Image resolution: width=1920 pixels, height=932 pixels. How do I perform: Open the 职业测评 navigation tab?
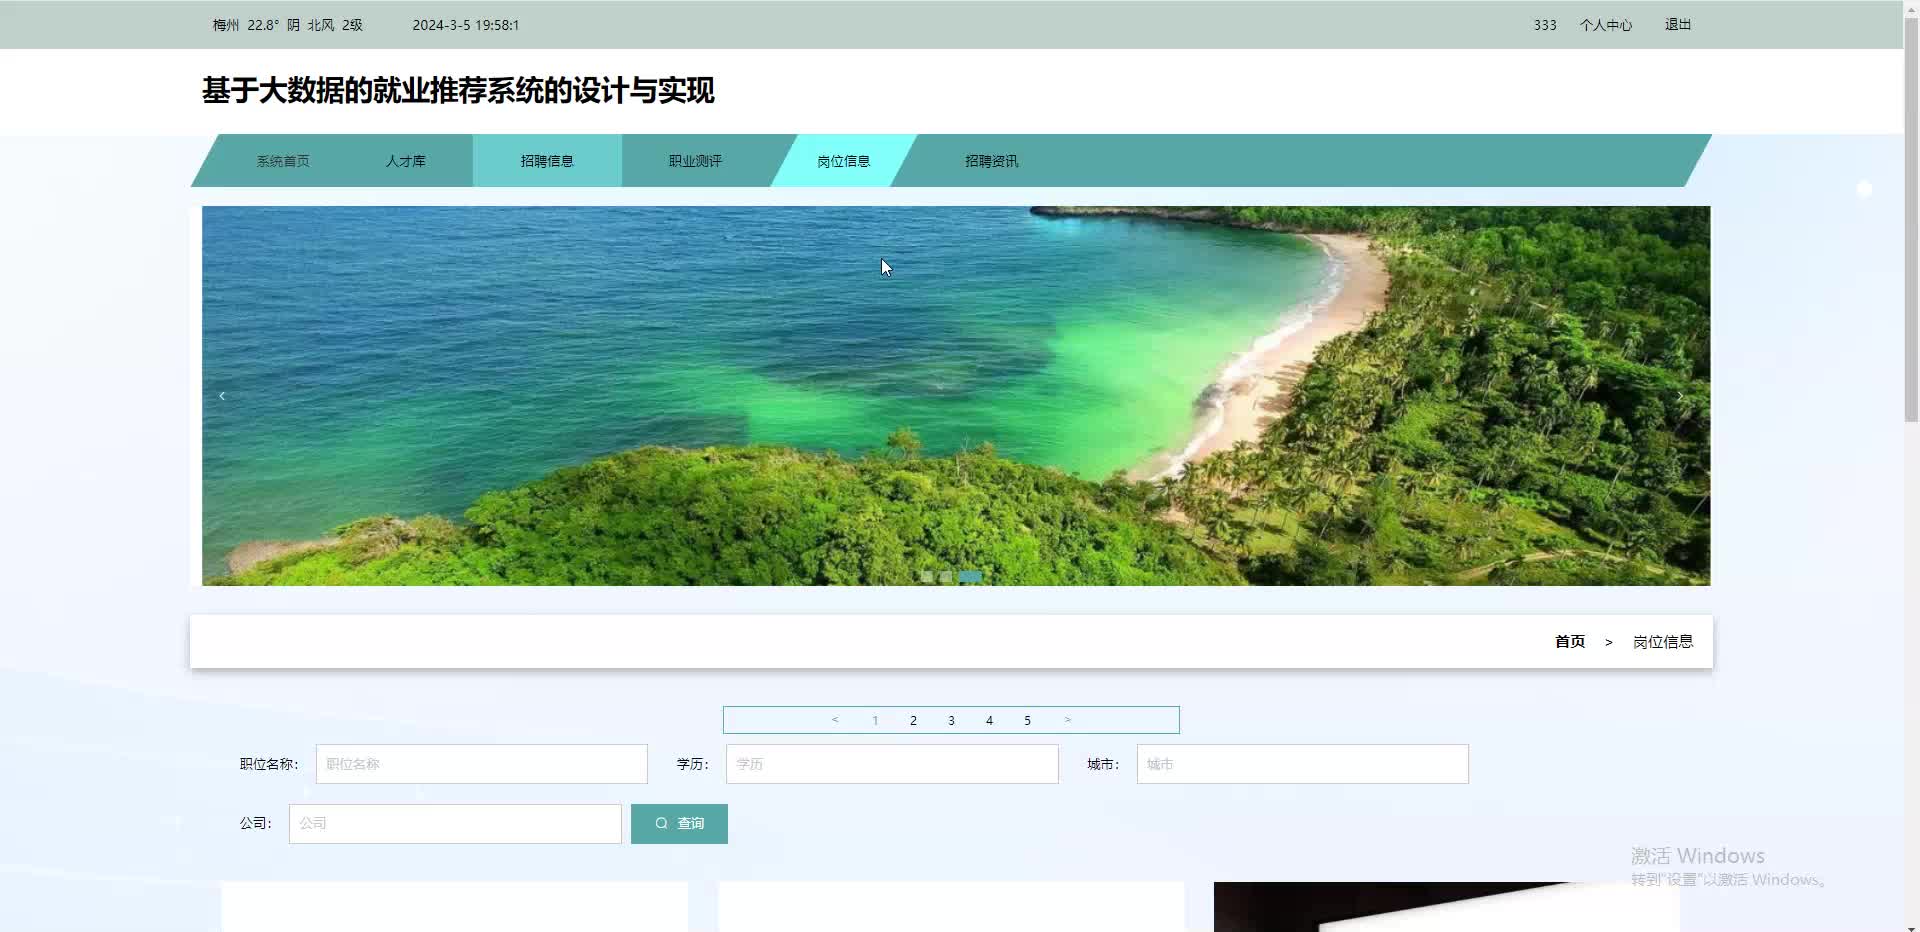(695, 161)
